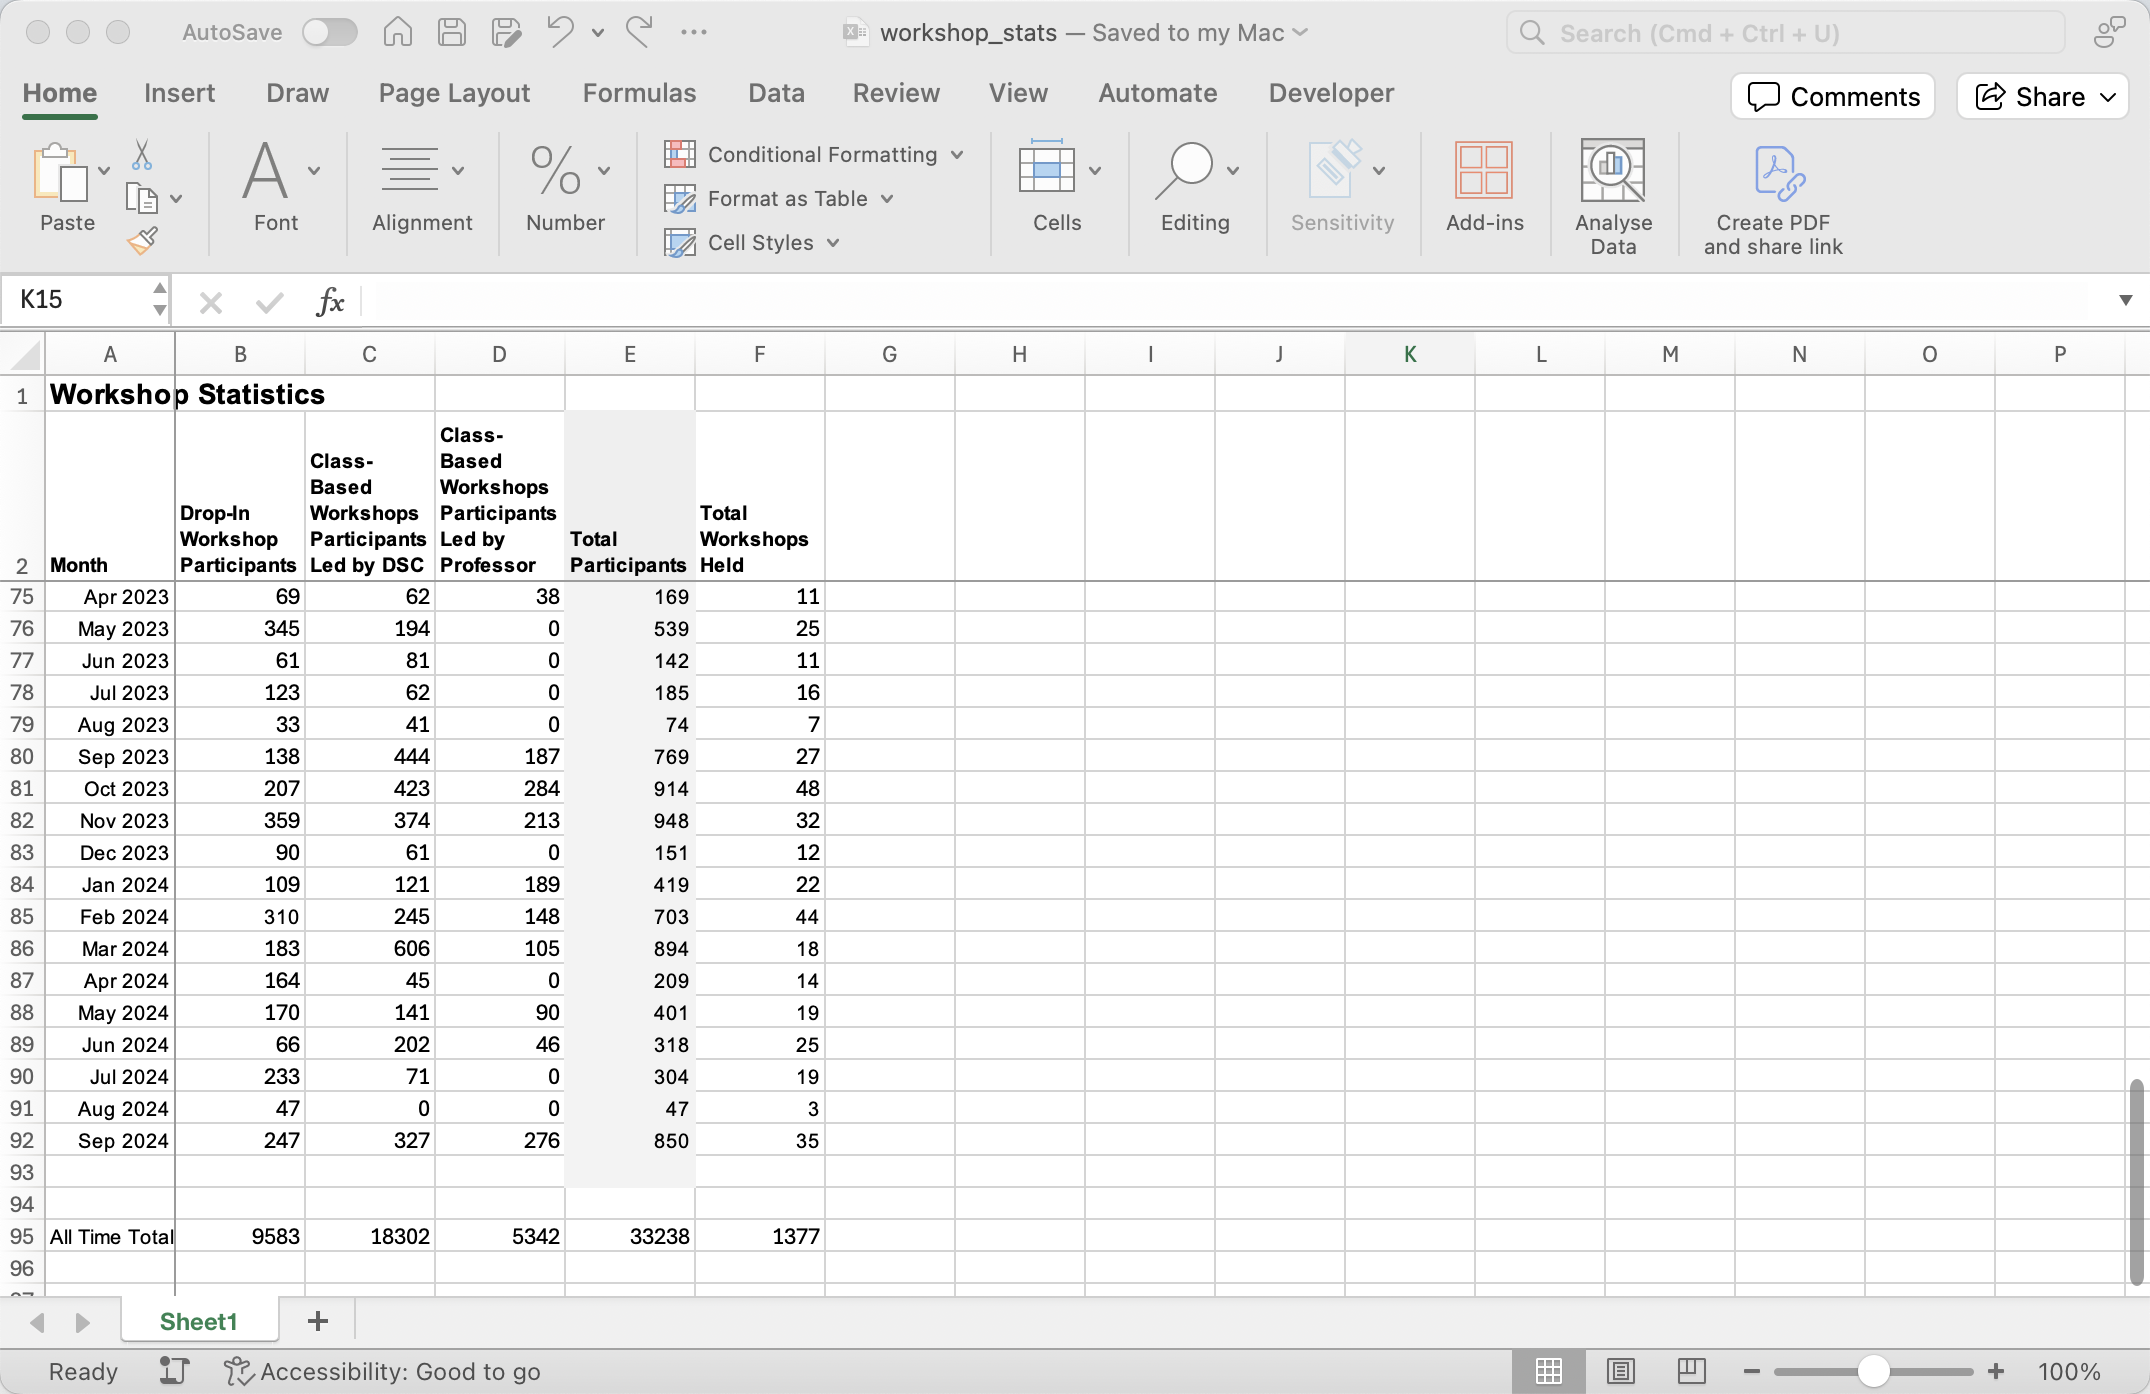Expand the Copy options arrow
This screenshot has width=2150, height=1394.
click(176, 199)
